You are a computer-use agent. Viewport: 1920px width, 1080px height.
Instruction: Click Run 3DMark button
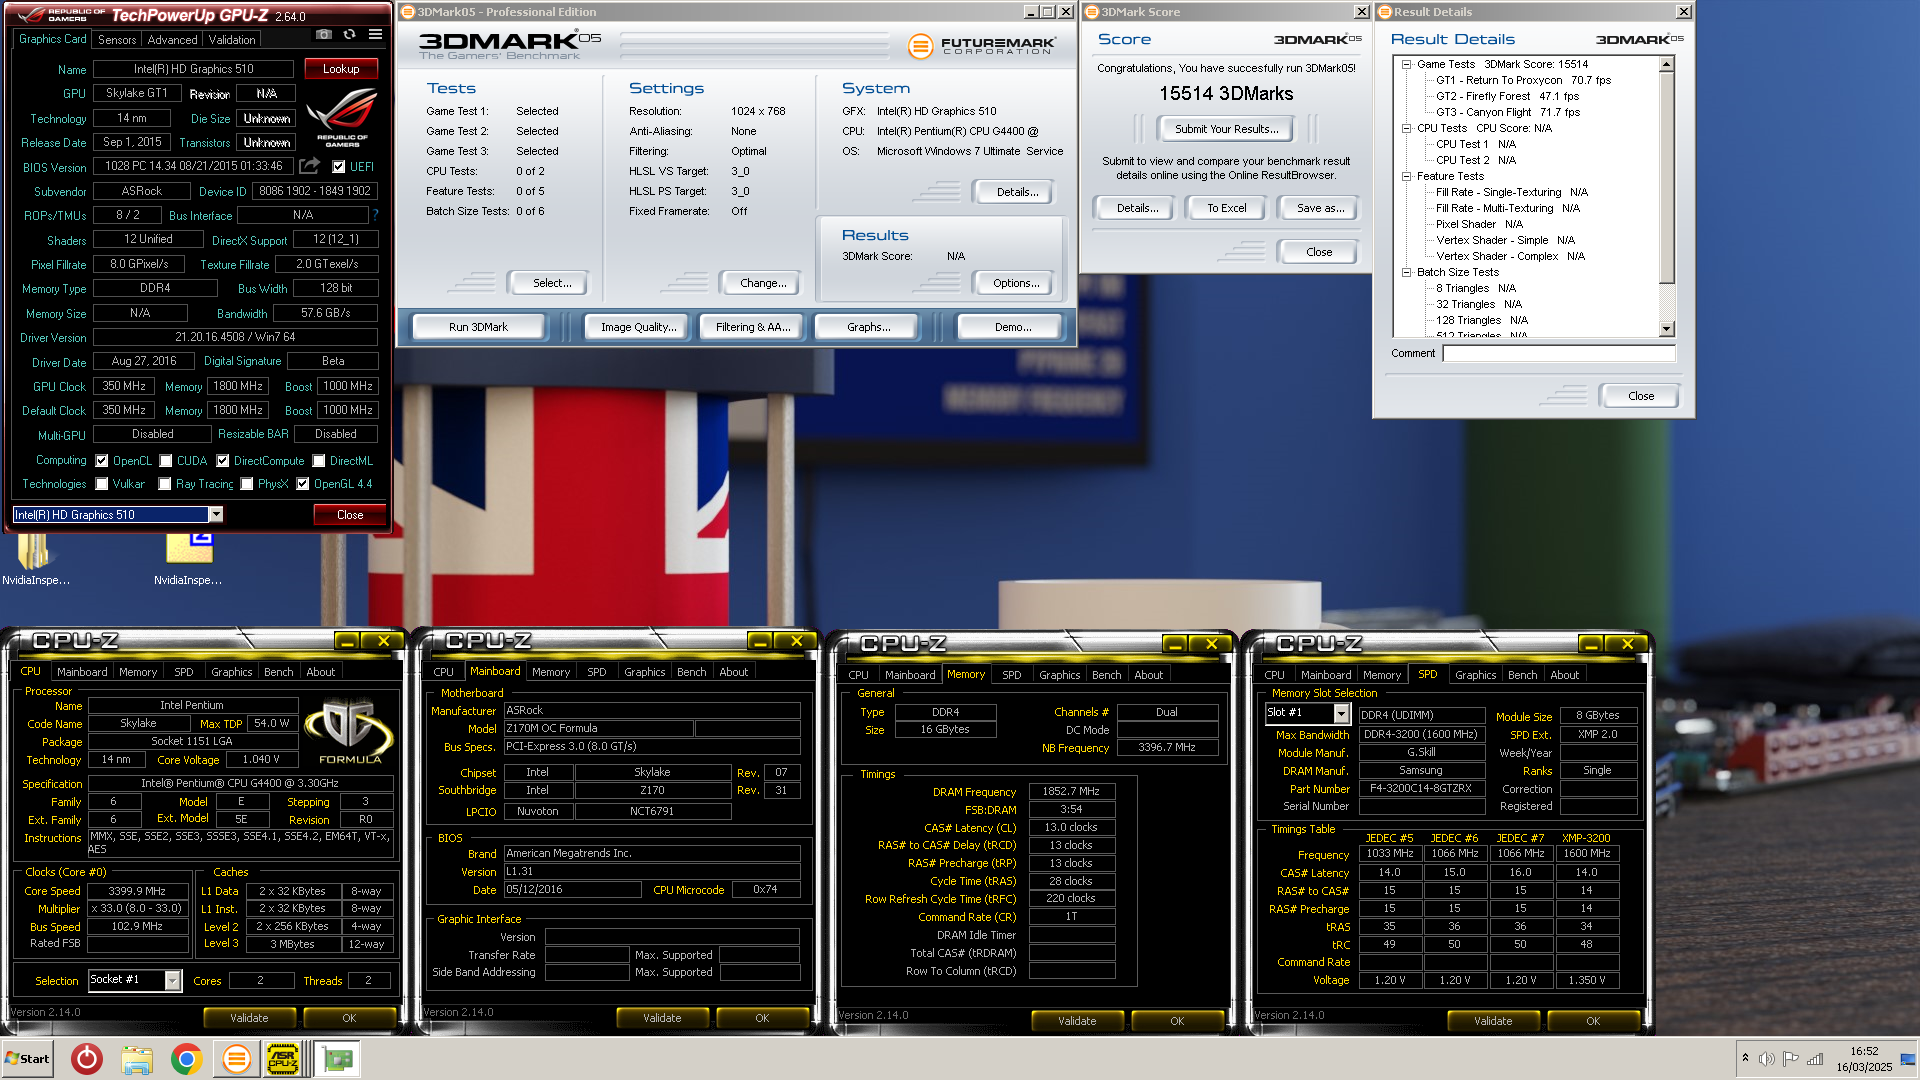coord(478,327)
